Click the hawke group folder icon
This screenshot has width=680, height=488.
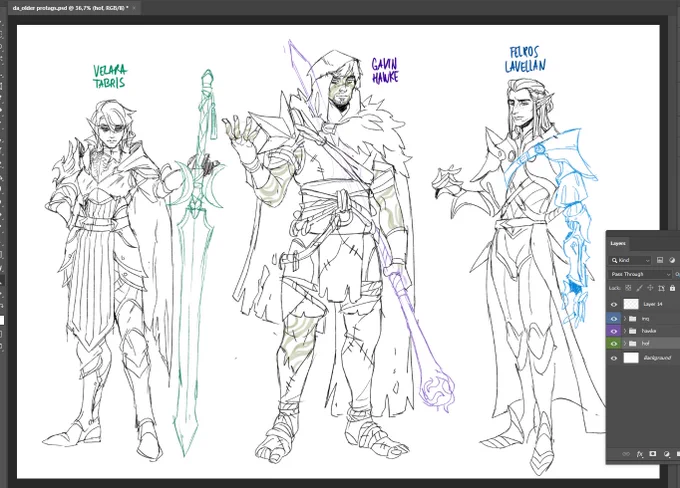click(633, 331)
